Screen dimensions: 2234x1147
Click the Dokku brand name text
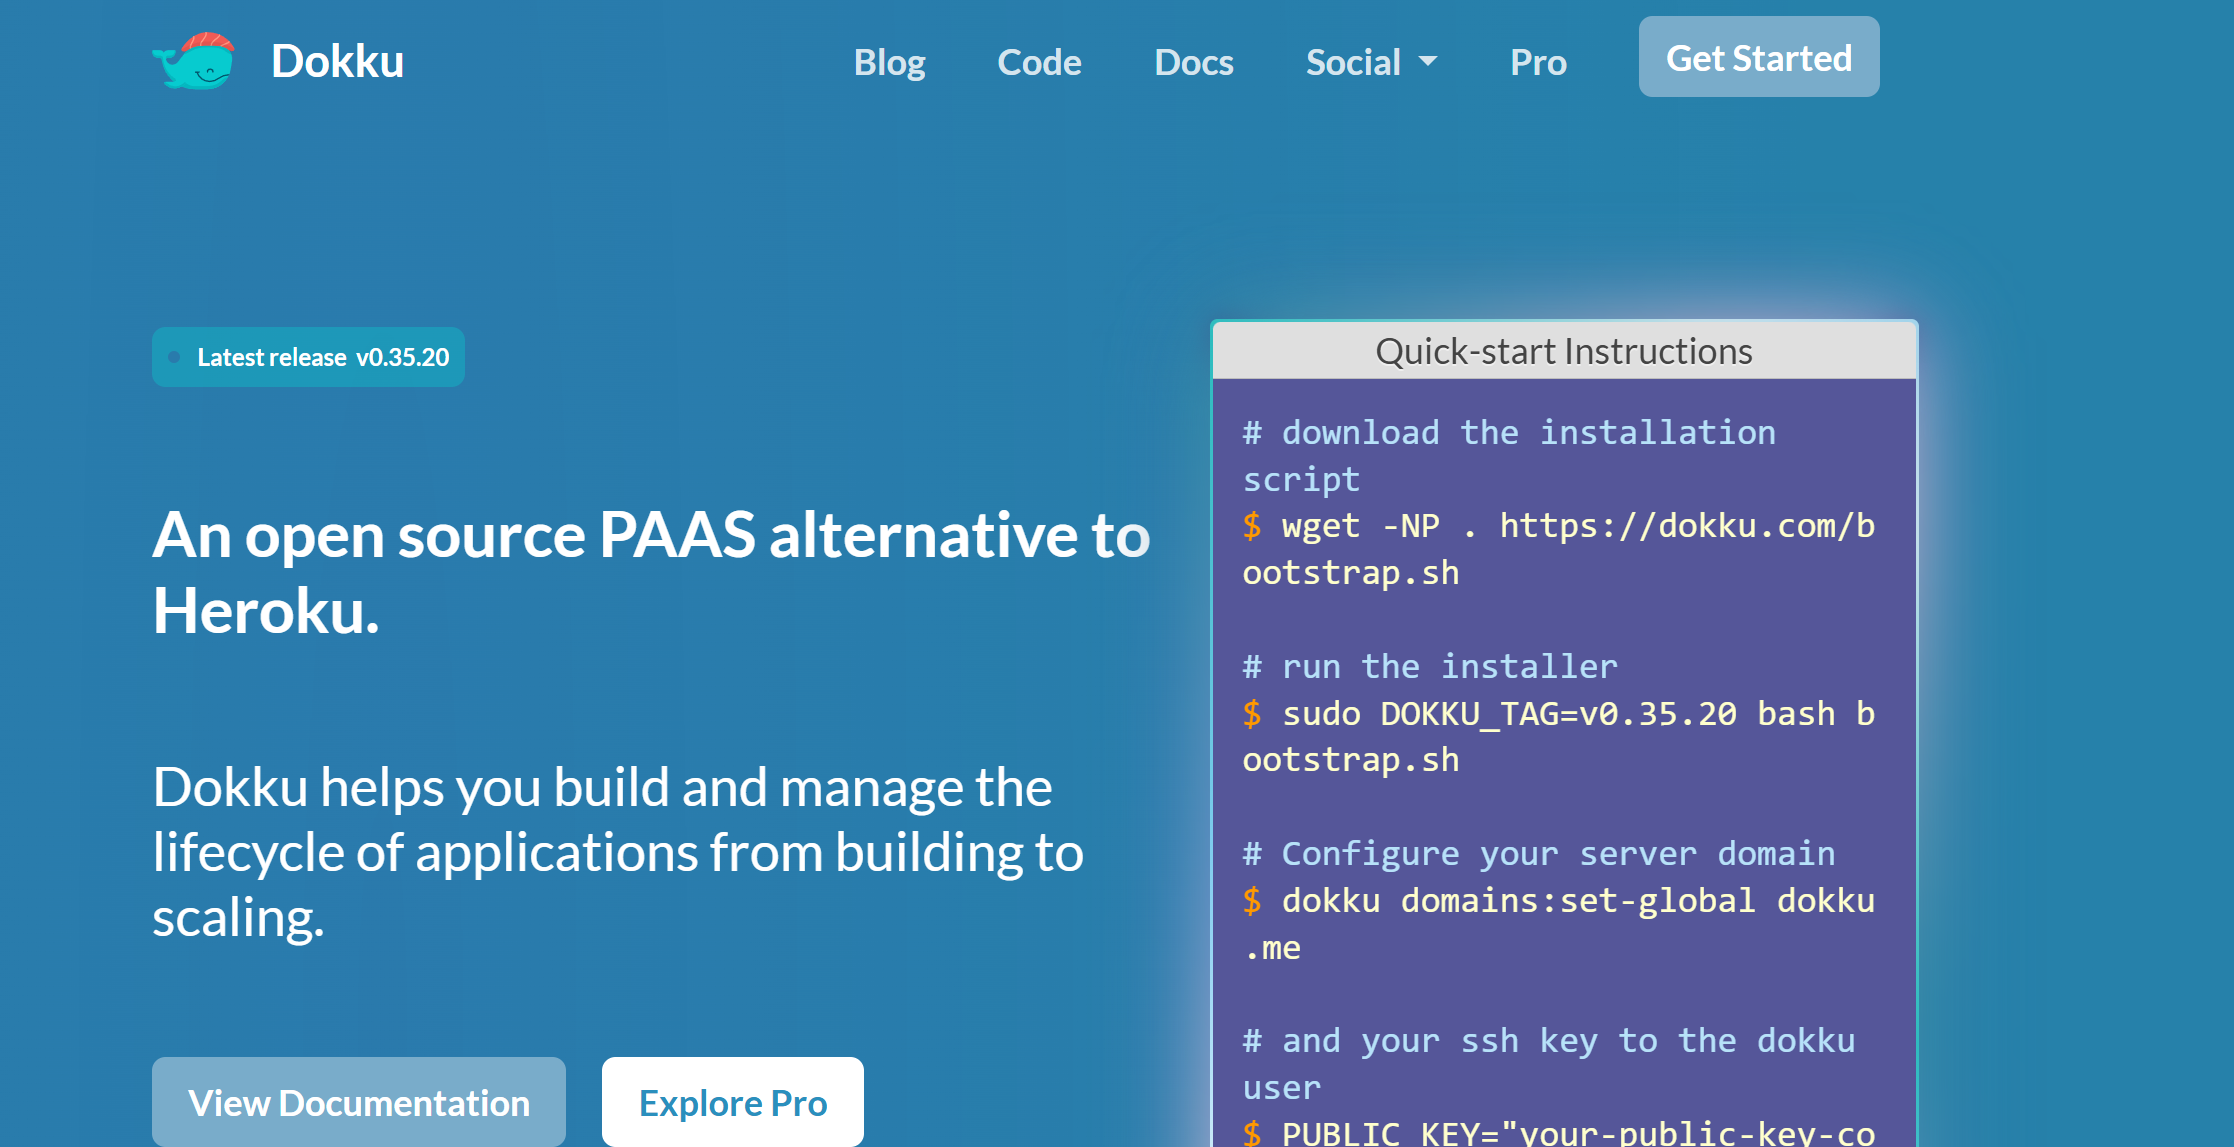pyautogui.click(x=337, y=61)
